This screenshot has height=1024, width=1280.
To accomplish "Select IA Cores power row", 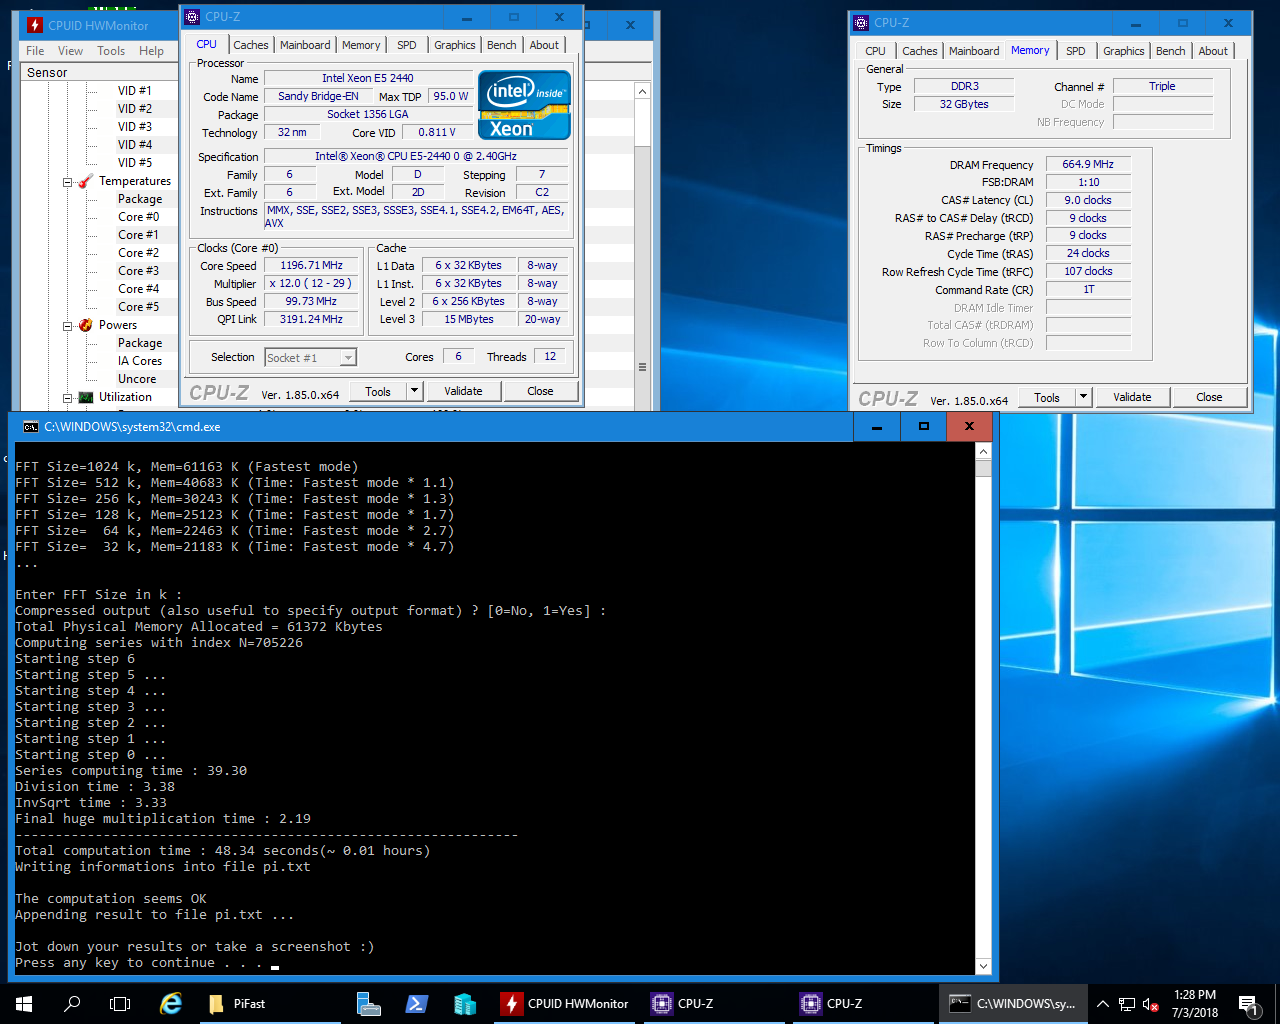I will tap(140, 361).
